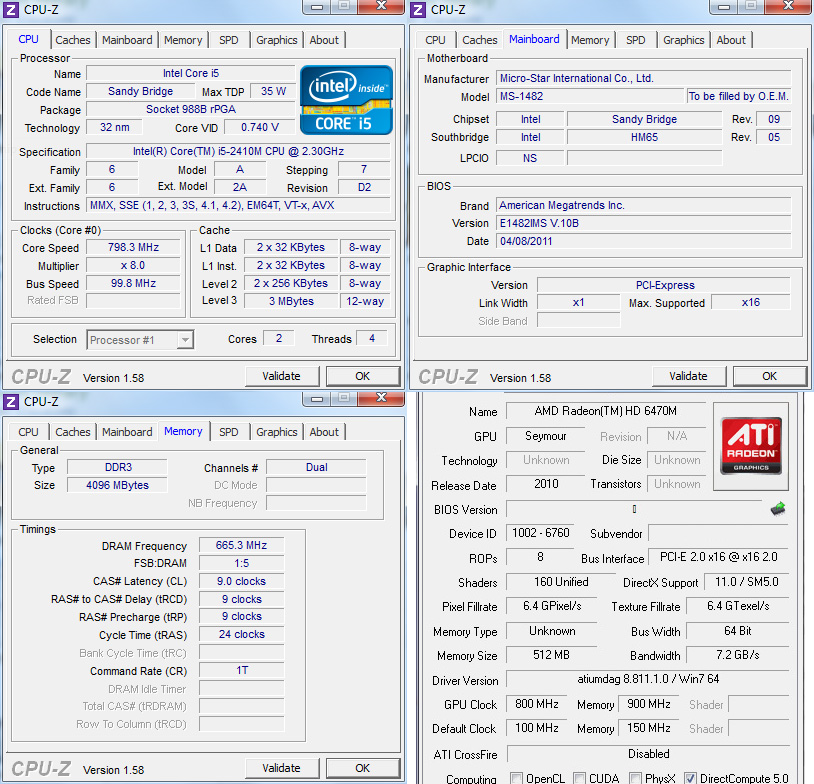
Task: Click the Level 3 cache value 3 MBytes
Action: (291, 301)
